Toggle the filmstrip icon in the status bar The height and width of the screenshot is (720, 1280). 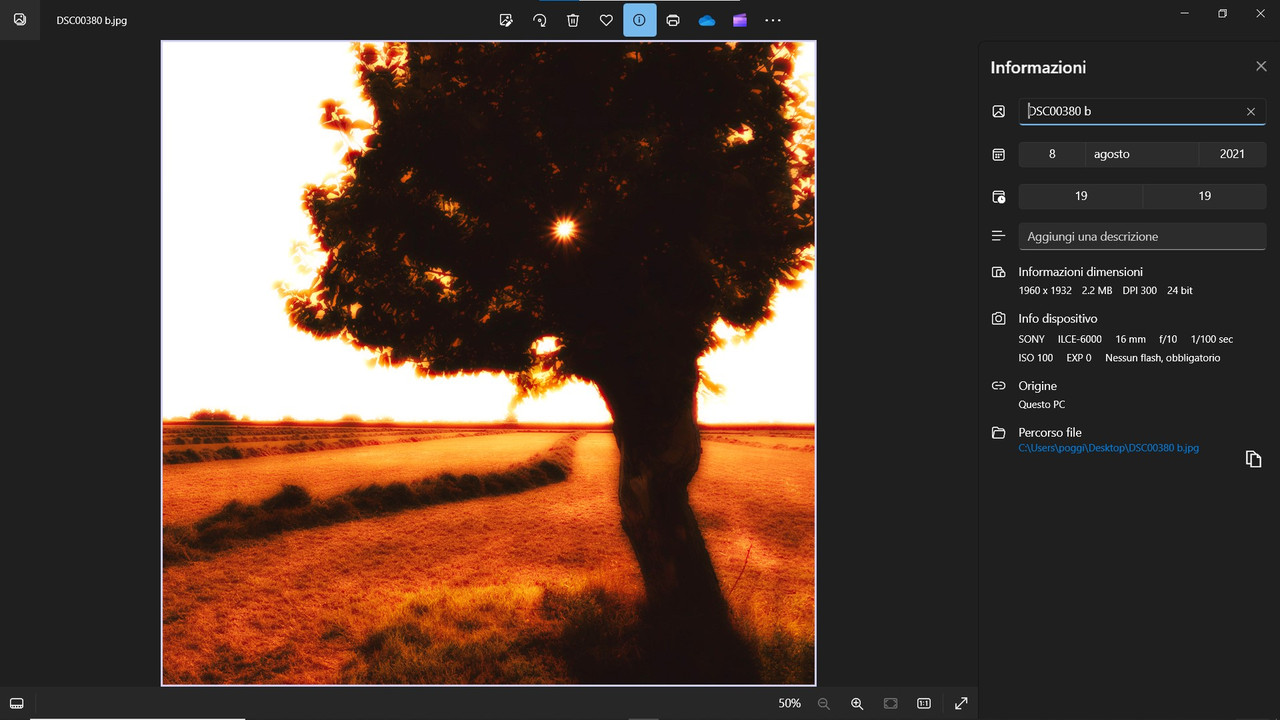click(x=17, y=703)
